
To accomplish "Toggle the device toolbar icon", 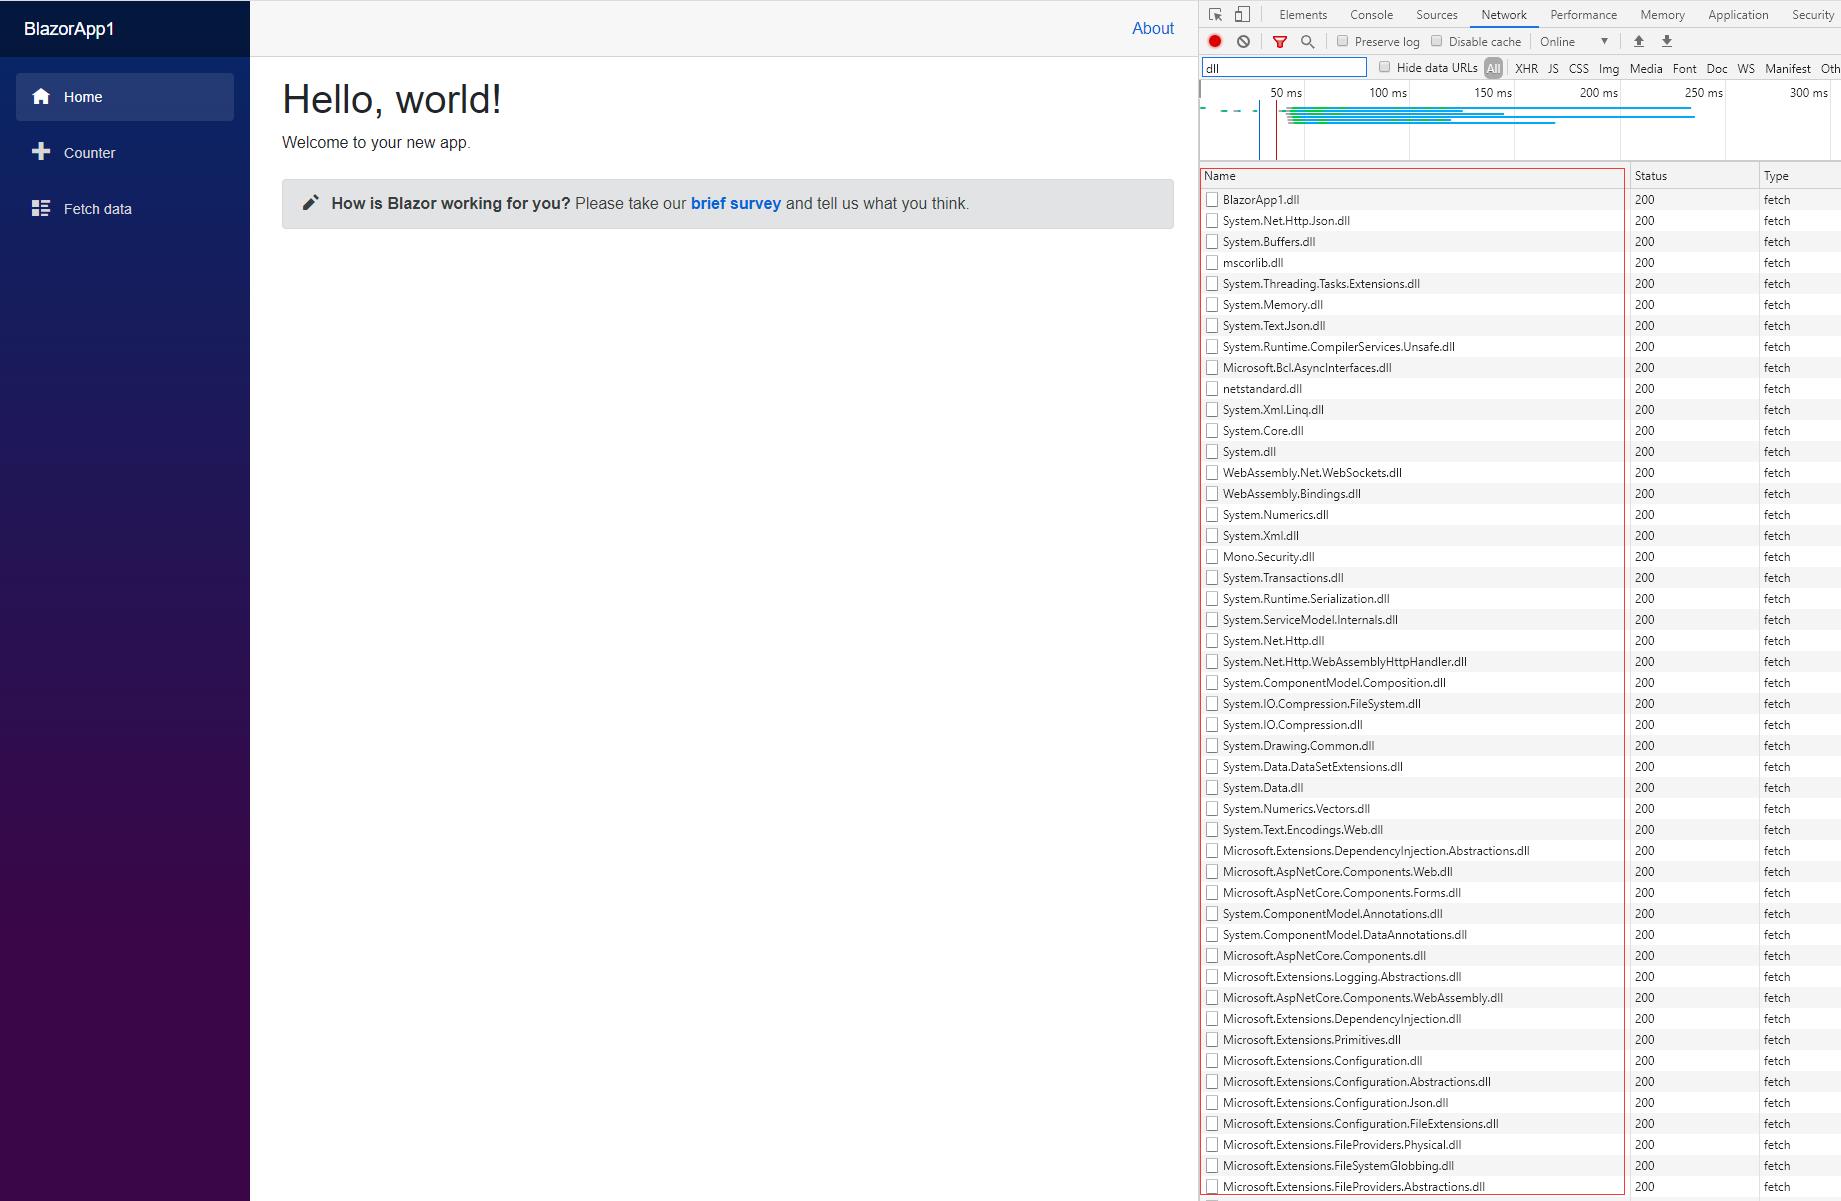I will [1242, 14].
